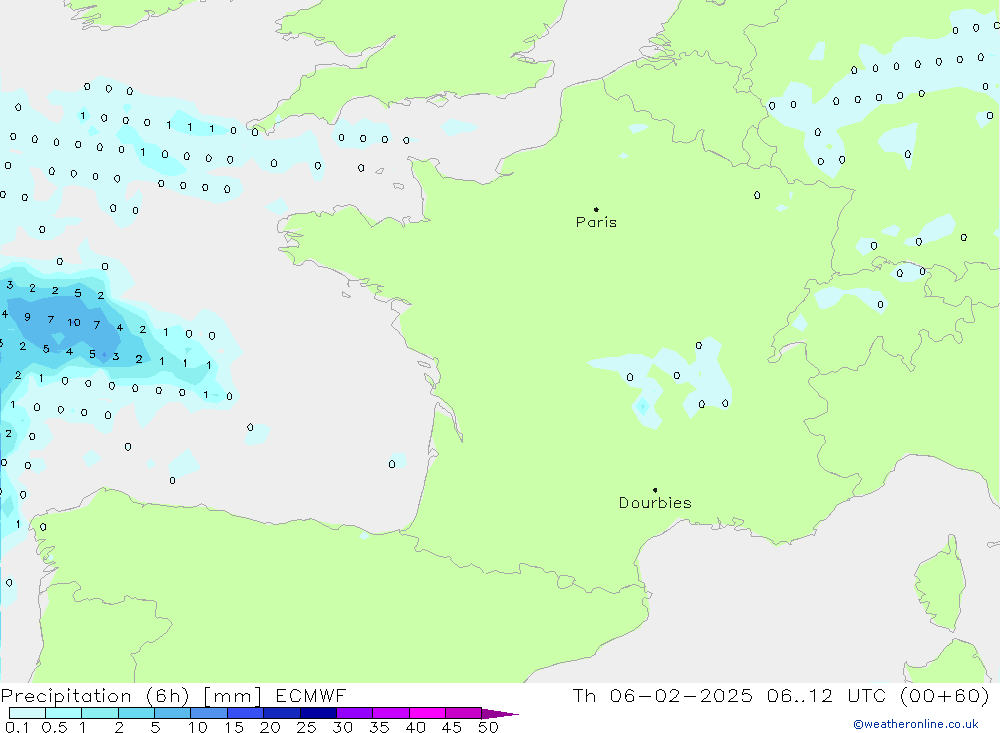Screen dimensions: 1000x733
Task: Click the '06-02-2025' date text
Action: tap(680, 695)
